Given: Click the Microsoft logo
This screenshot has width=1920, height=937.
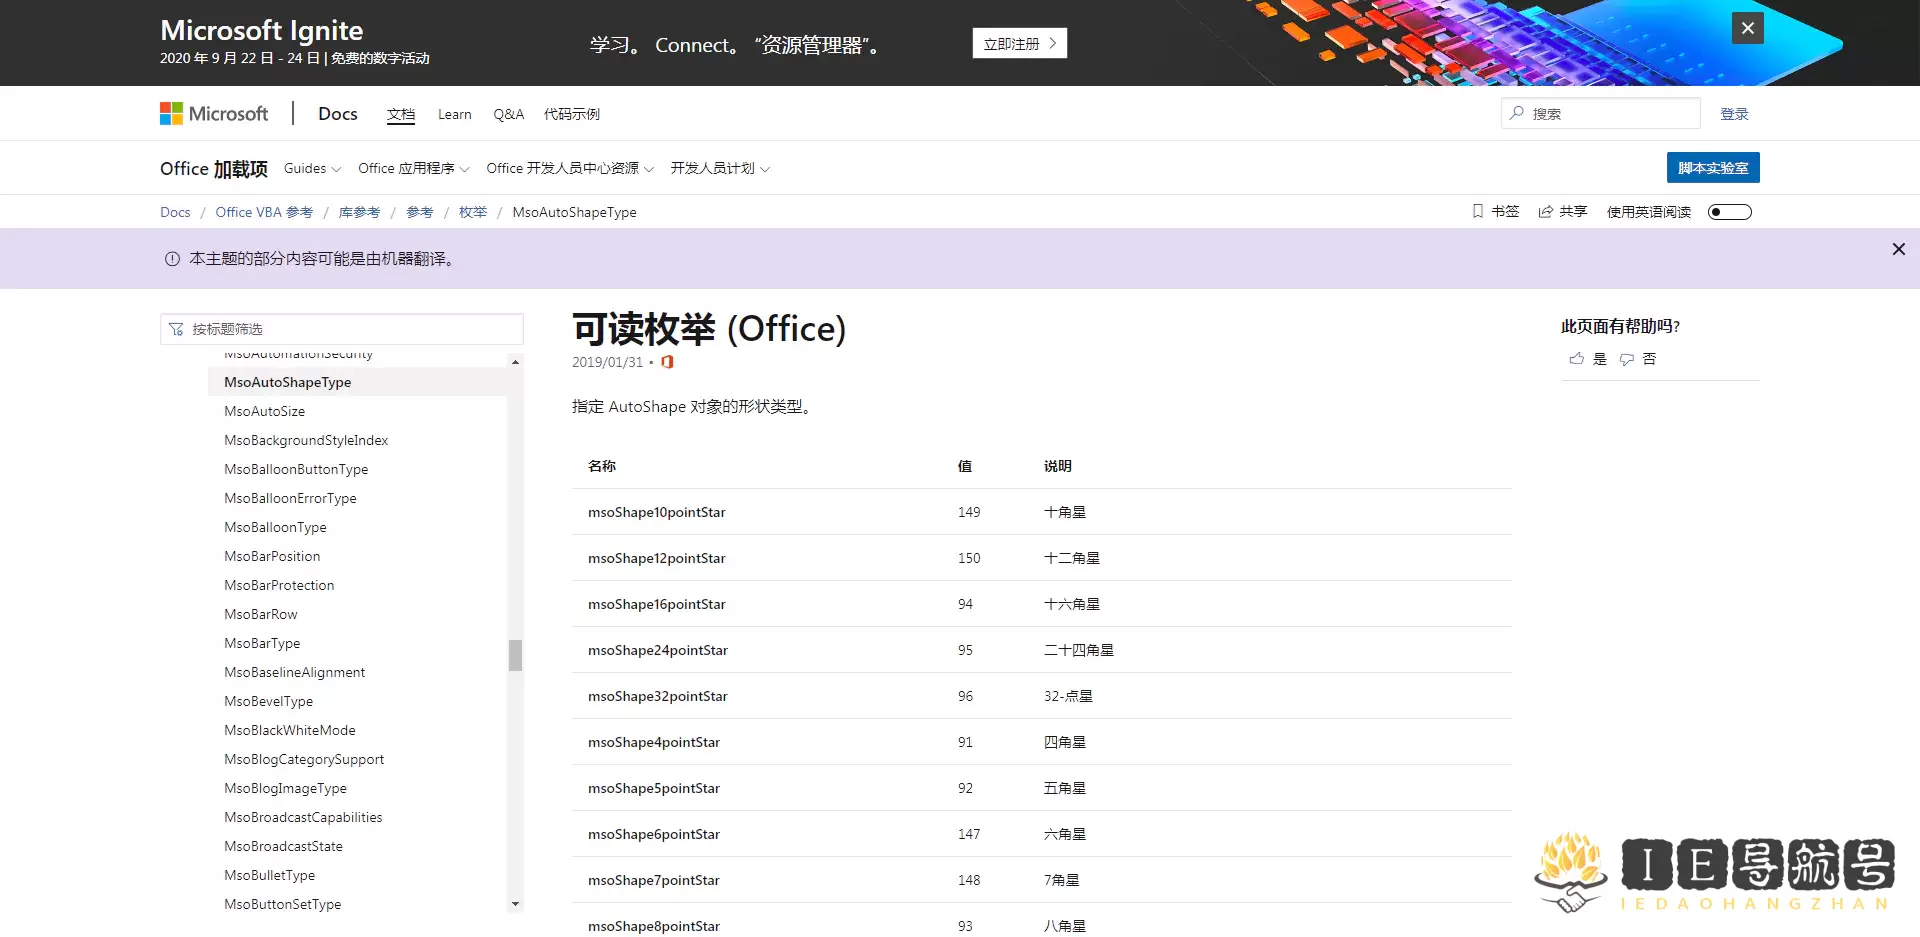Looking at the screenshot, I should (x=214, y=114).
